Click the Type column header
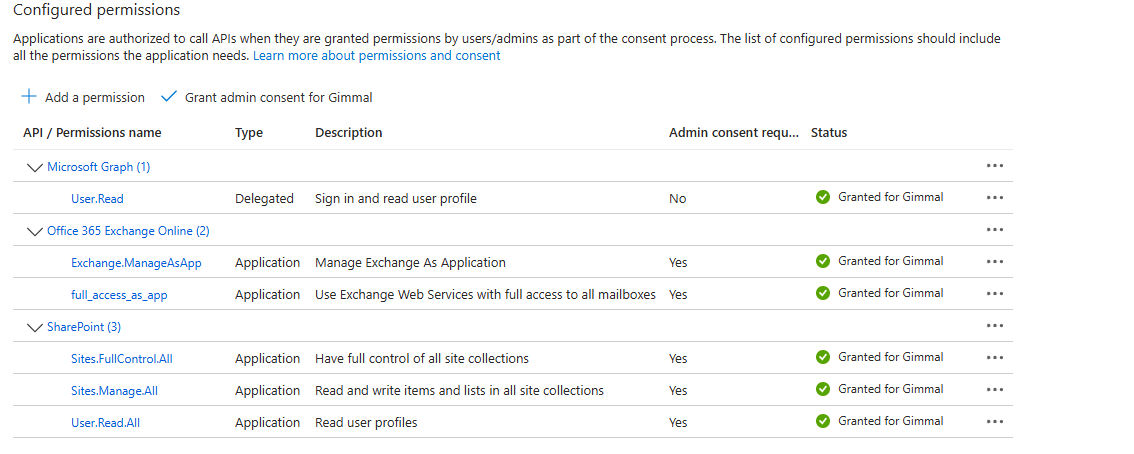This screenshot has height=454, width=1134. (249, 132)
